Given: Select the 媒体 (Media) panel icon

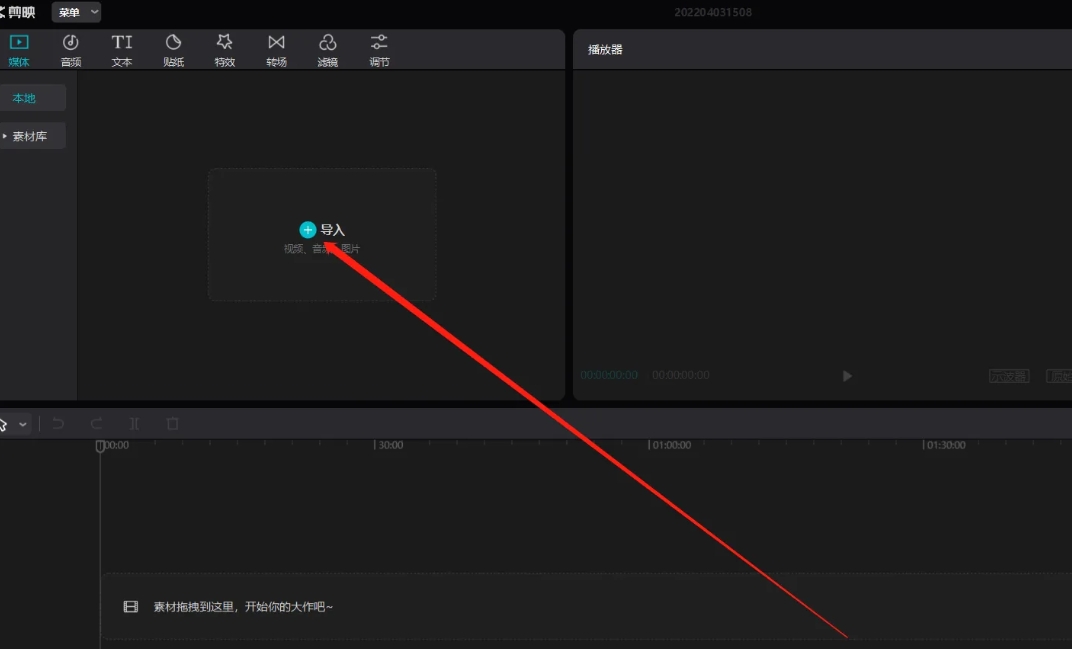Looking at the screenshot, I should (x=19, y=50).
